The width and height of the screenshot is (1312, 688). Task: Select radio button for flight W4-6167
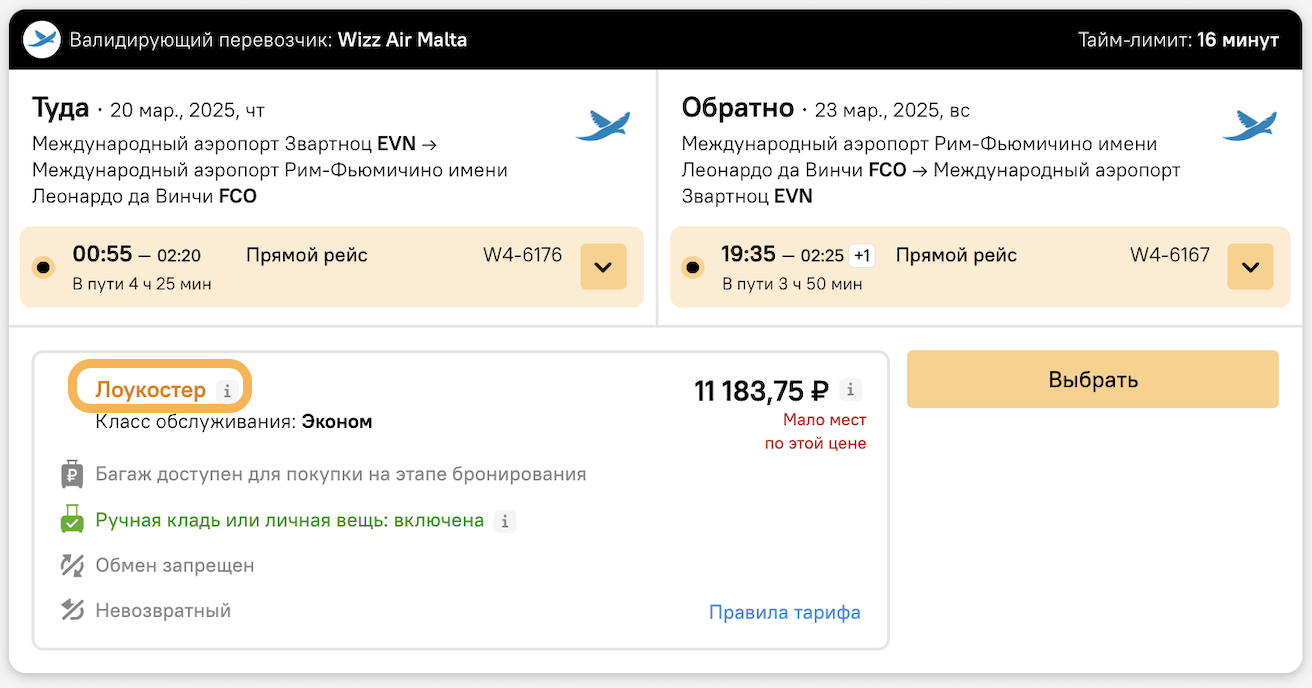click(x=692, y=268)
